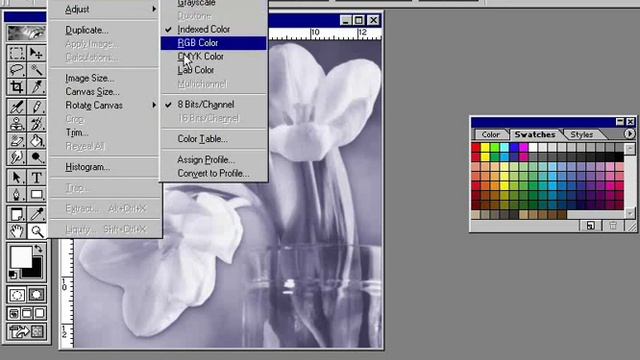
Task: Choose CMYK Color mode
Action: coord(213,56)
